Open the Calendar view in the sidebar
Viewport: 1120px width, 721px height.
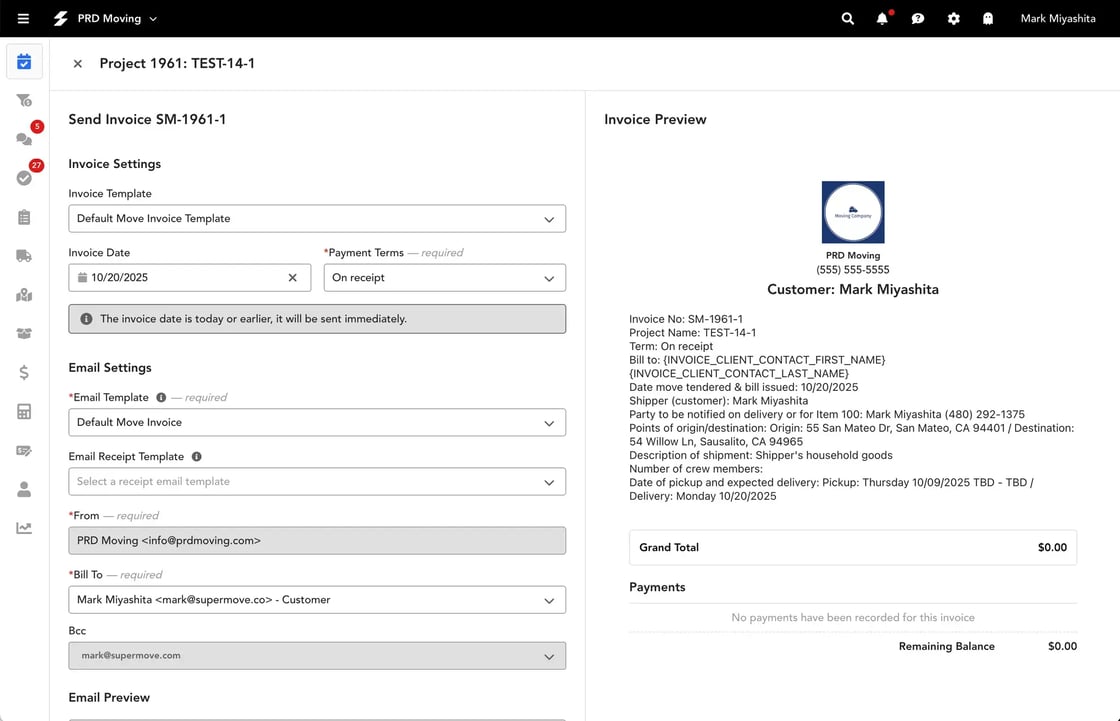coord(24,61)
